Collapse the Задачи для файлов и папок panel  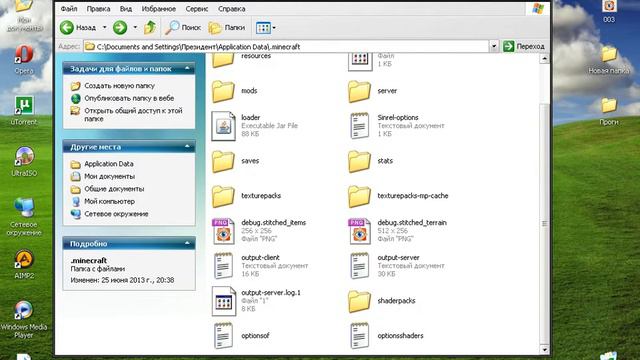point(187,69)
